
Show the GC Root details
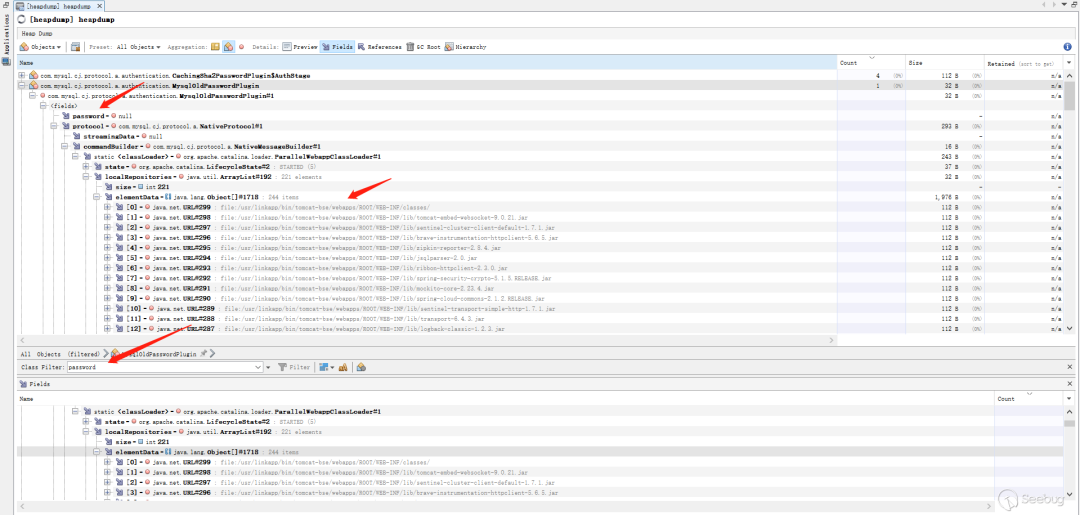(x=424, y=47)
